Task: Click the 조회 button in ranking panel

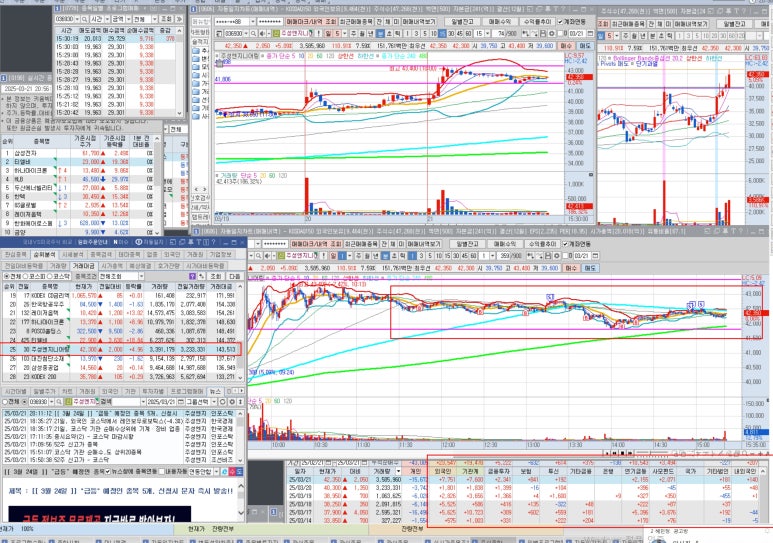Action: pos(215,276)
